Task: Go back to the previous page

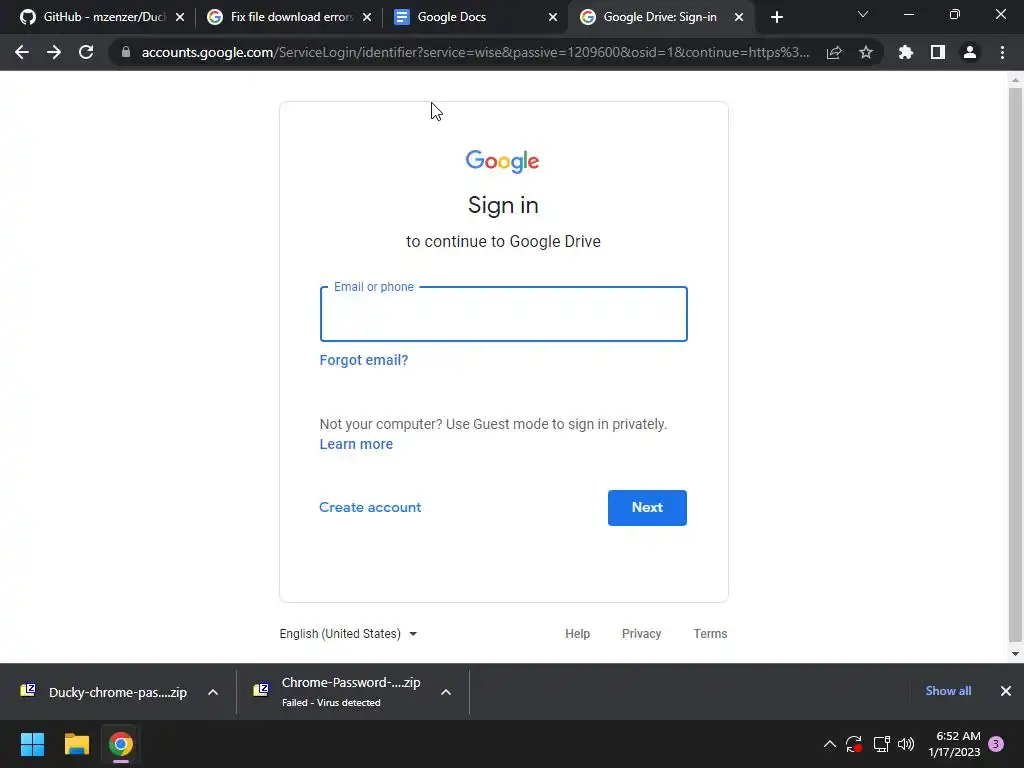Action: coord(22,52)
